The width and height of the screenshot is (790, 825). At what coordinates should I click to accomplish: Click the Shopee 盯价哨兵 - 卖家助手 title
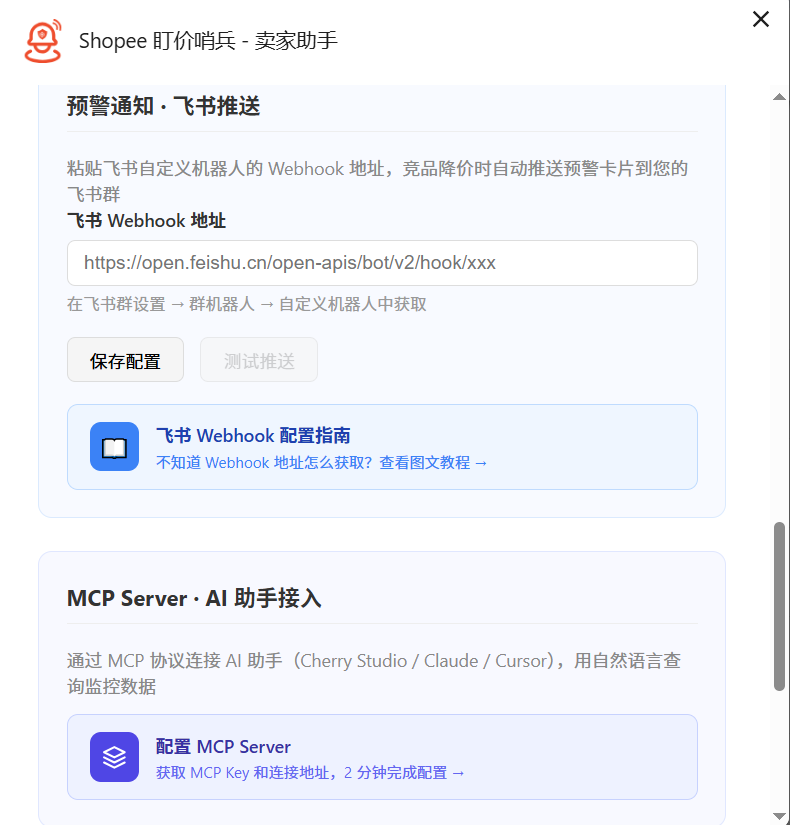click(x=208, y=41)
